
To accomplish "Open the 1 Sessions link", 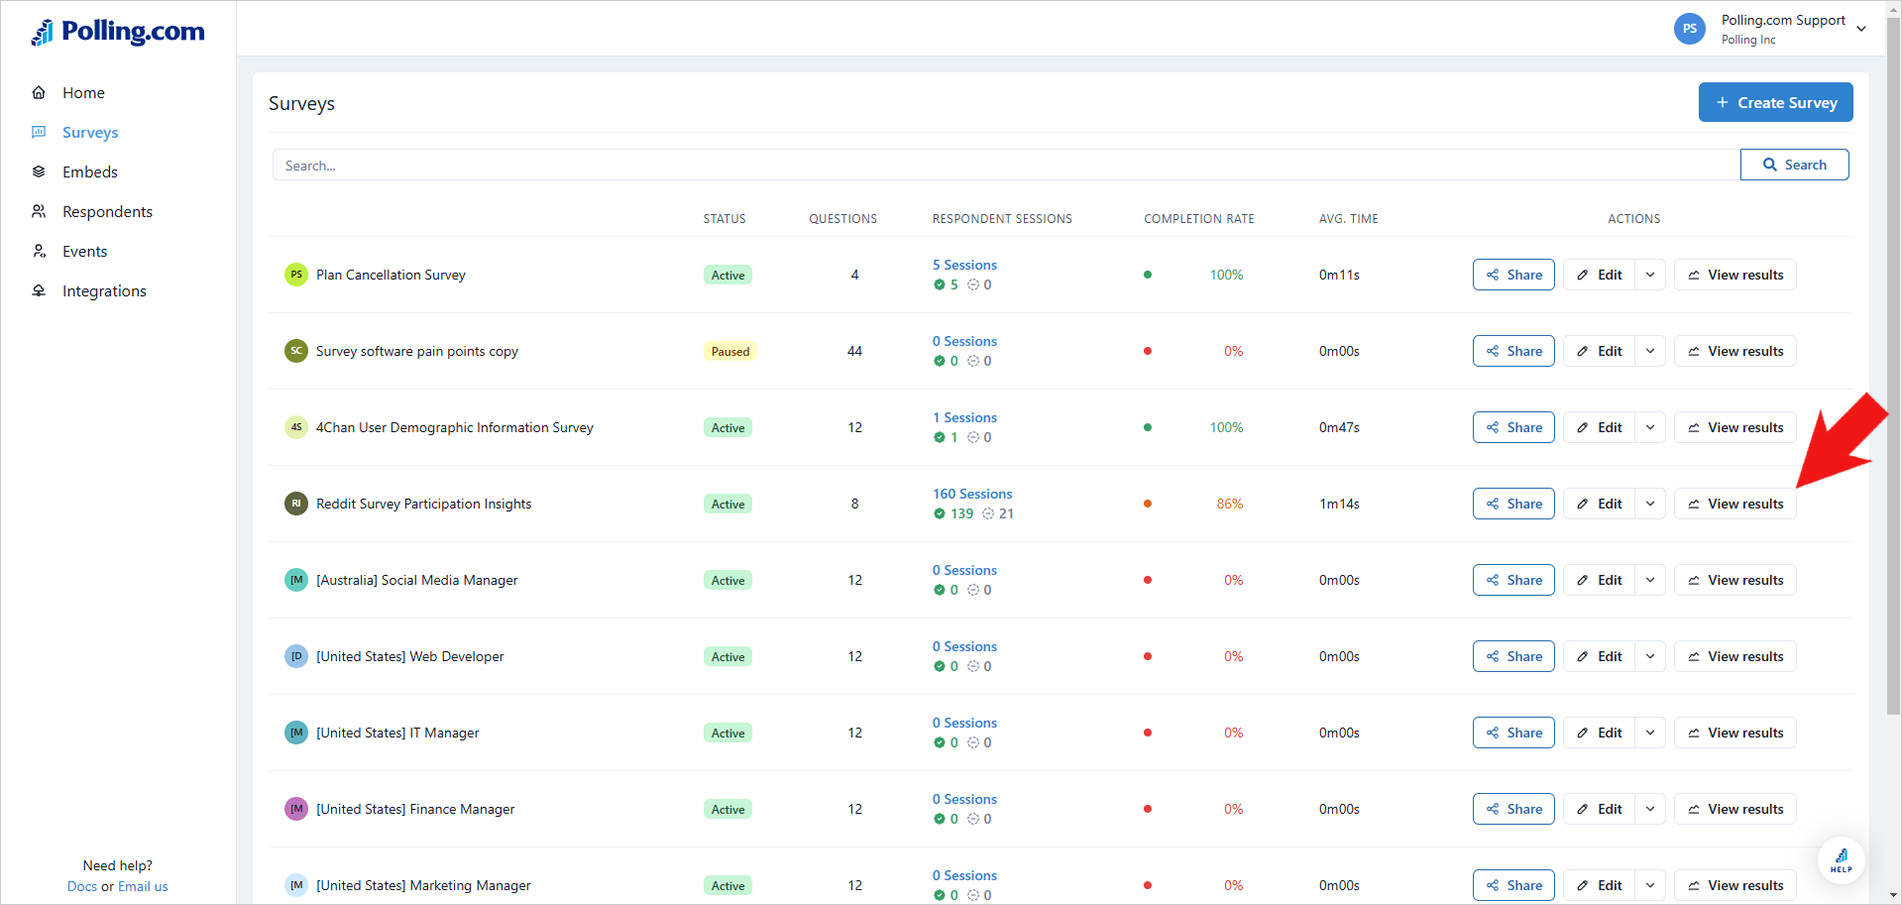I will (x=964, y=418).
